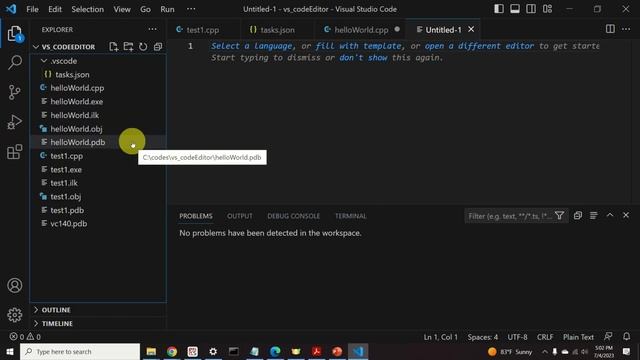This screenshot has height=360, width=640.
Task: Open the Run menu
Action: click(167, 9)
